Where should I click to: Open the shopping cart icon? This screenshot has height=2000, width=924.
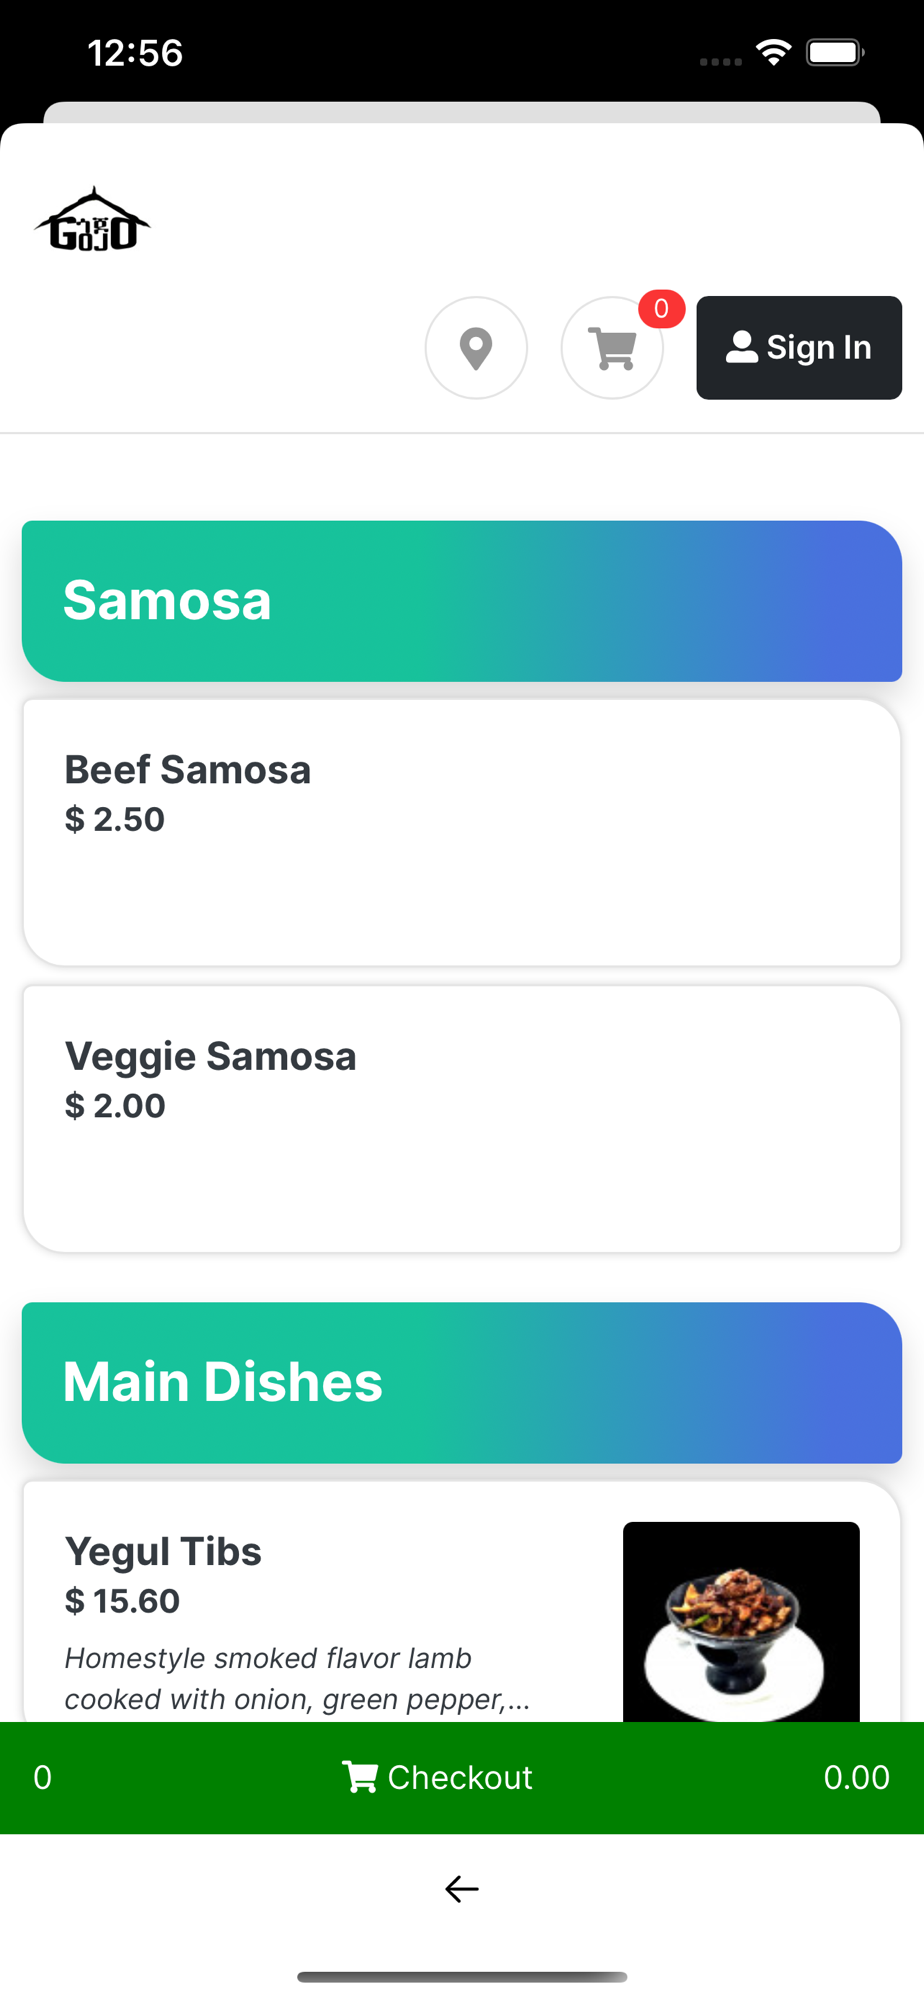pyautogui.click(x=612, y=348)
